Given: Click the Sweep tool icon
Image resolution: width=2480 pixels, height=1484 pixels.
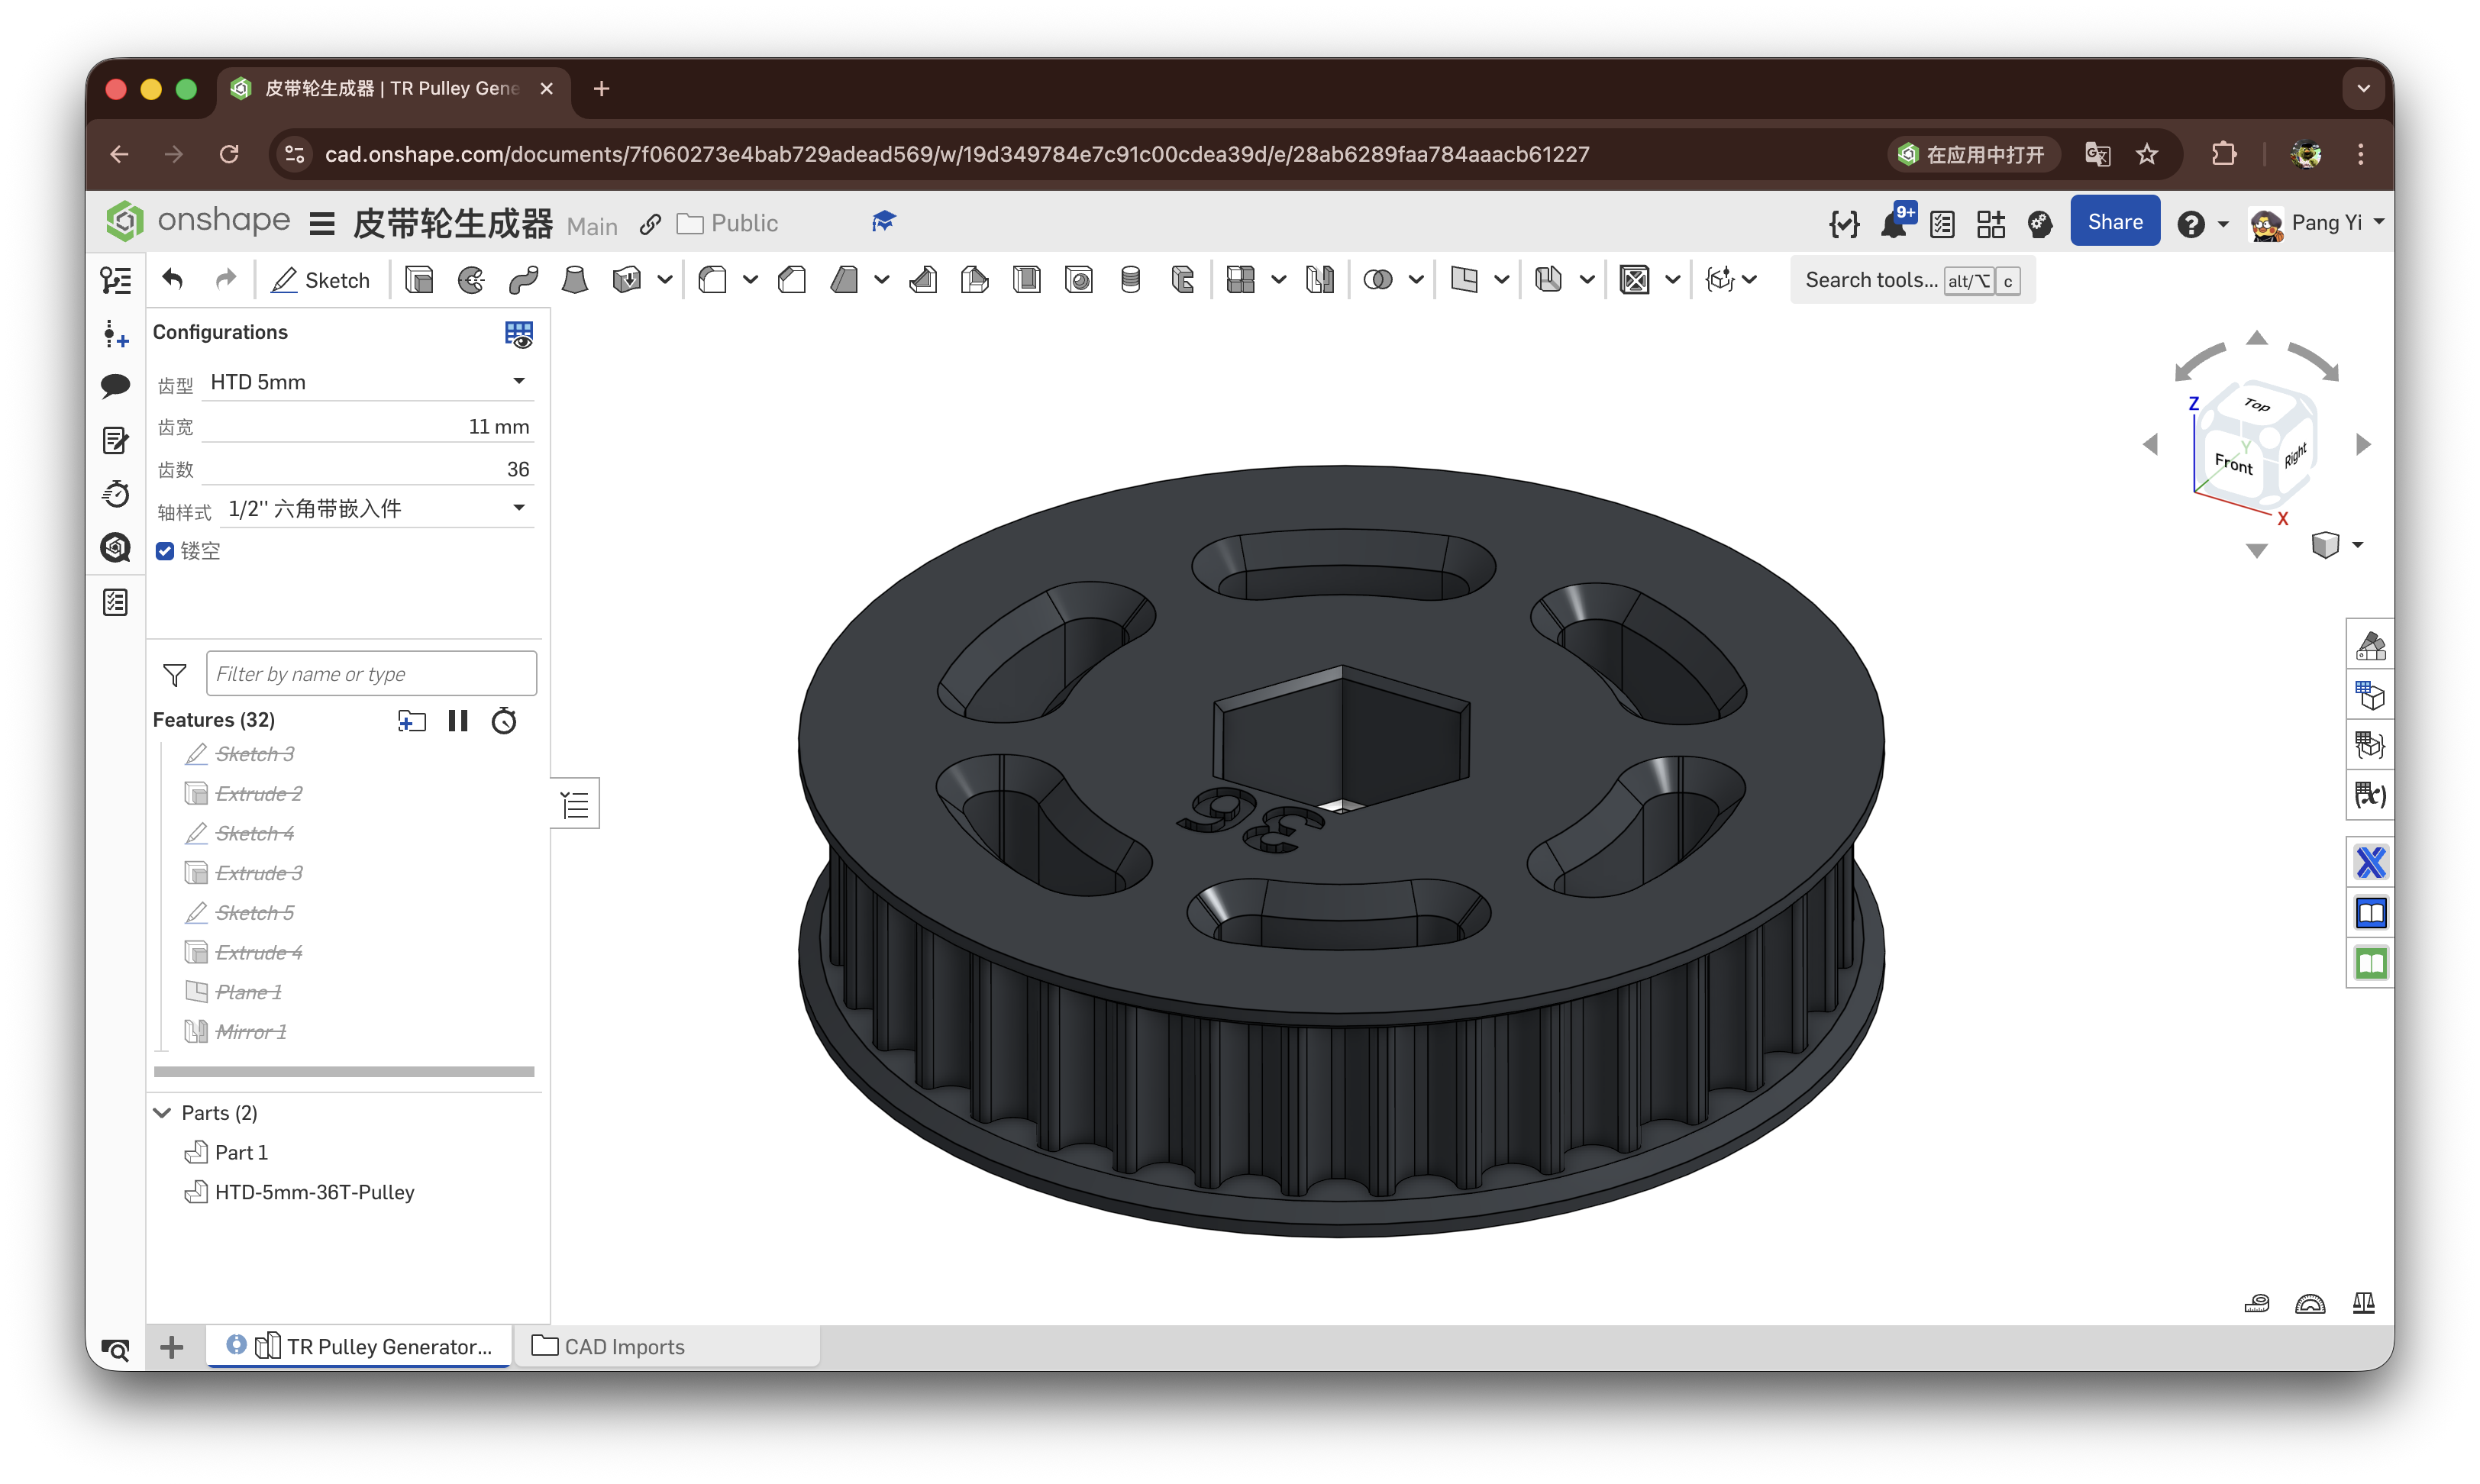Looking at the screenshot, I should tap(523, 280).
